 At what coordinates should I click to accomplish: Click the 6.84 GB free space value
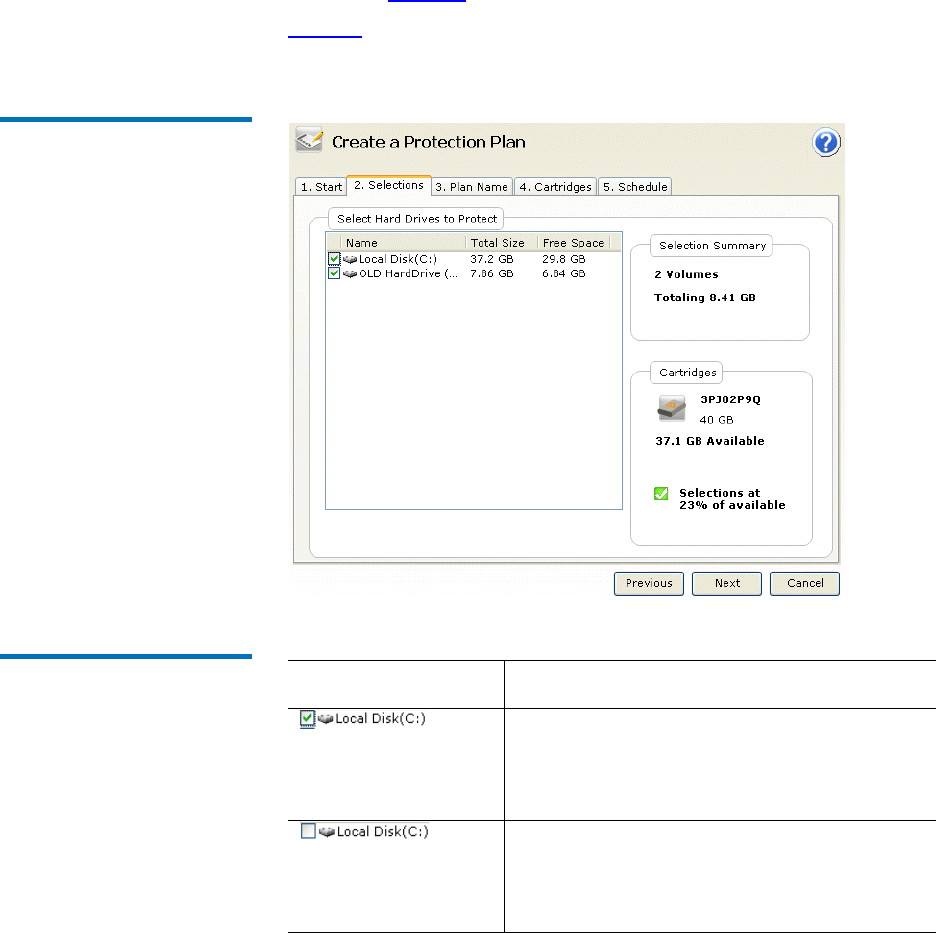tap(564, 273)
